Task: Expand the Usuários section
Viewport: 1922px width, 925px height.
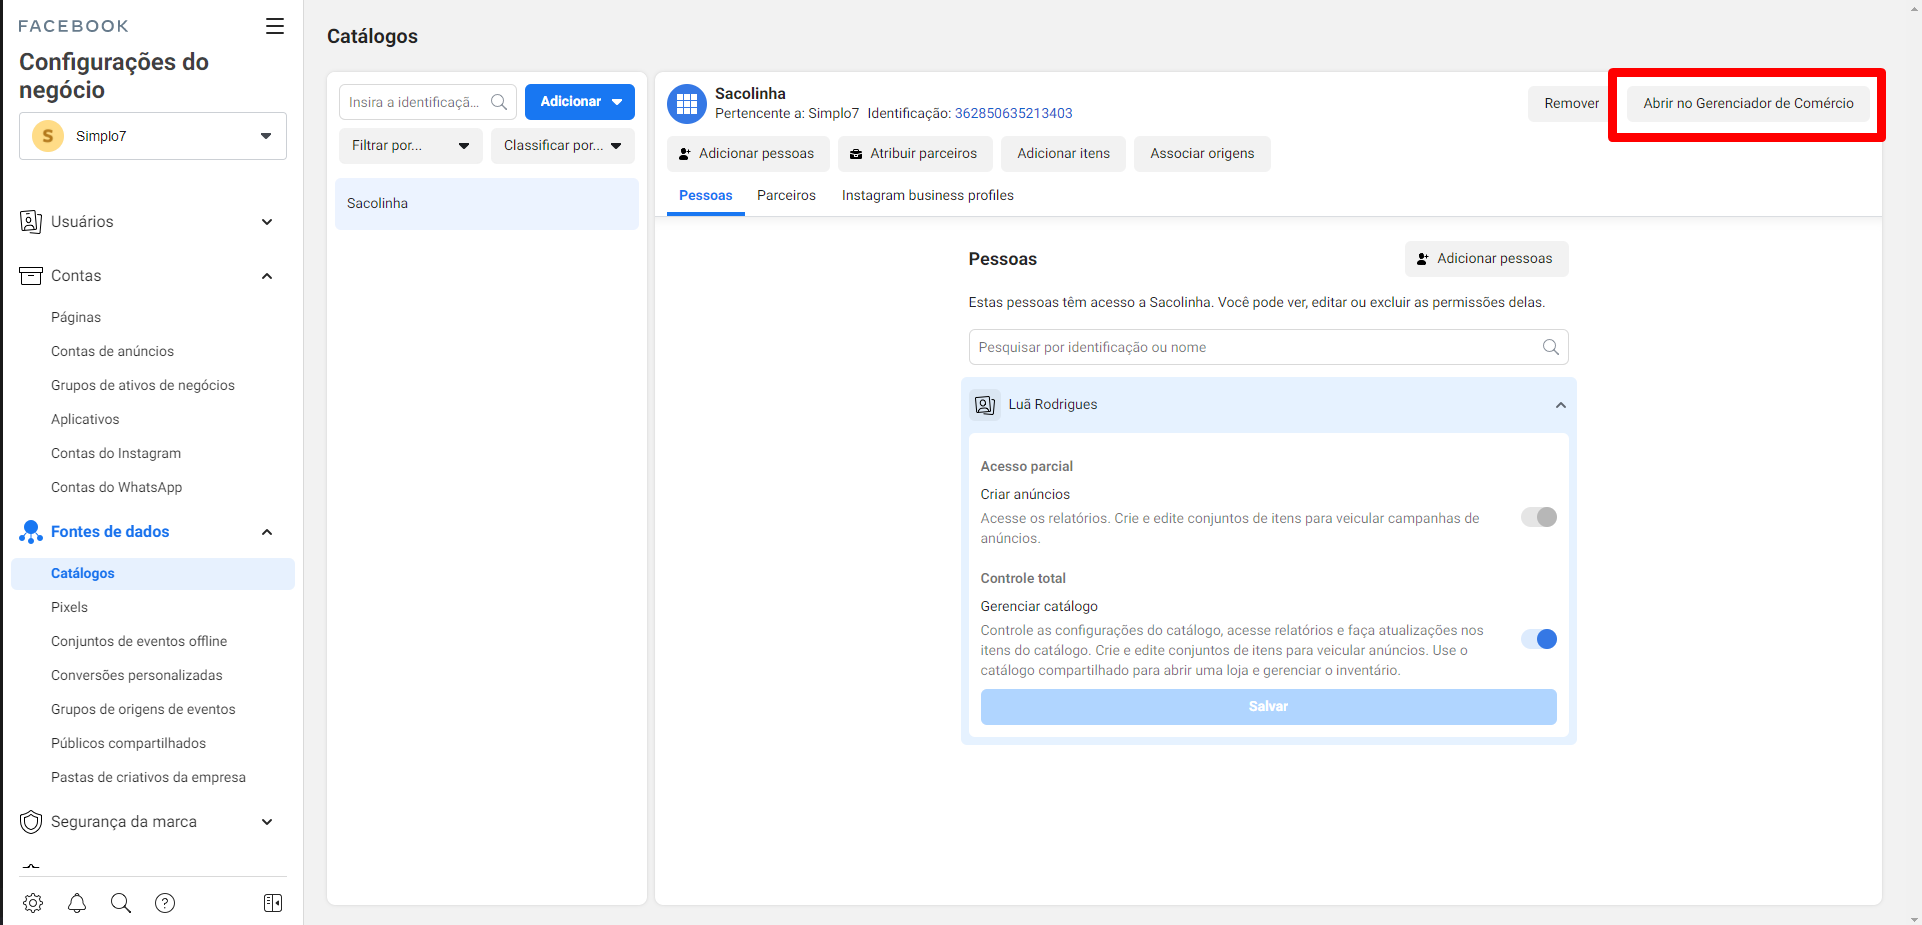Action: [x=267, y=222]
